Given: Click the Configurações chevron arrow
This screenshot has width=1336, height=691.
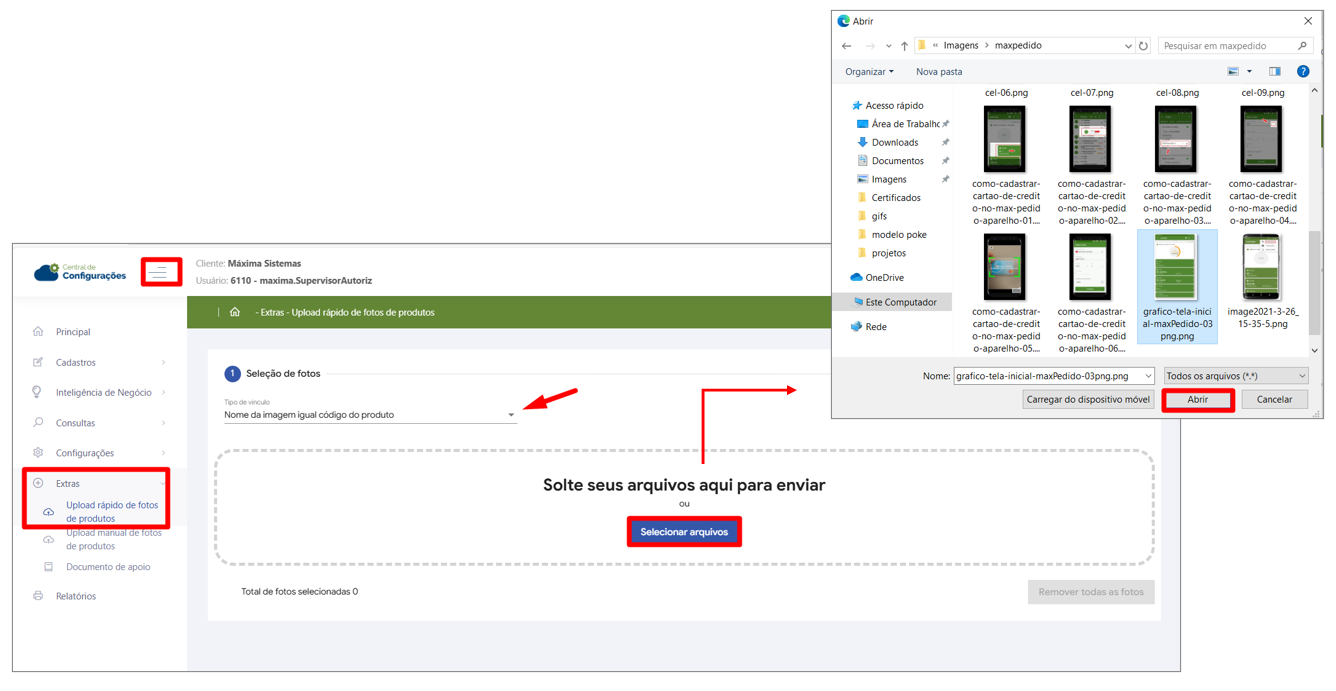Looking at the screenshot, I should tap(164, 453).
